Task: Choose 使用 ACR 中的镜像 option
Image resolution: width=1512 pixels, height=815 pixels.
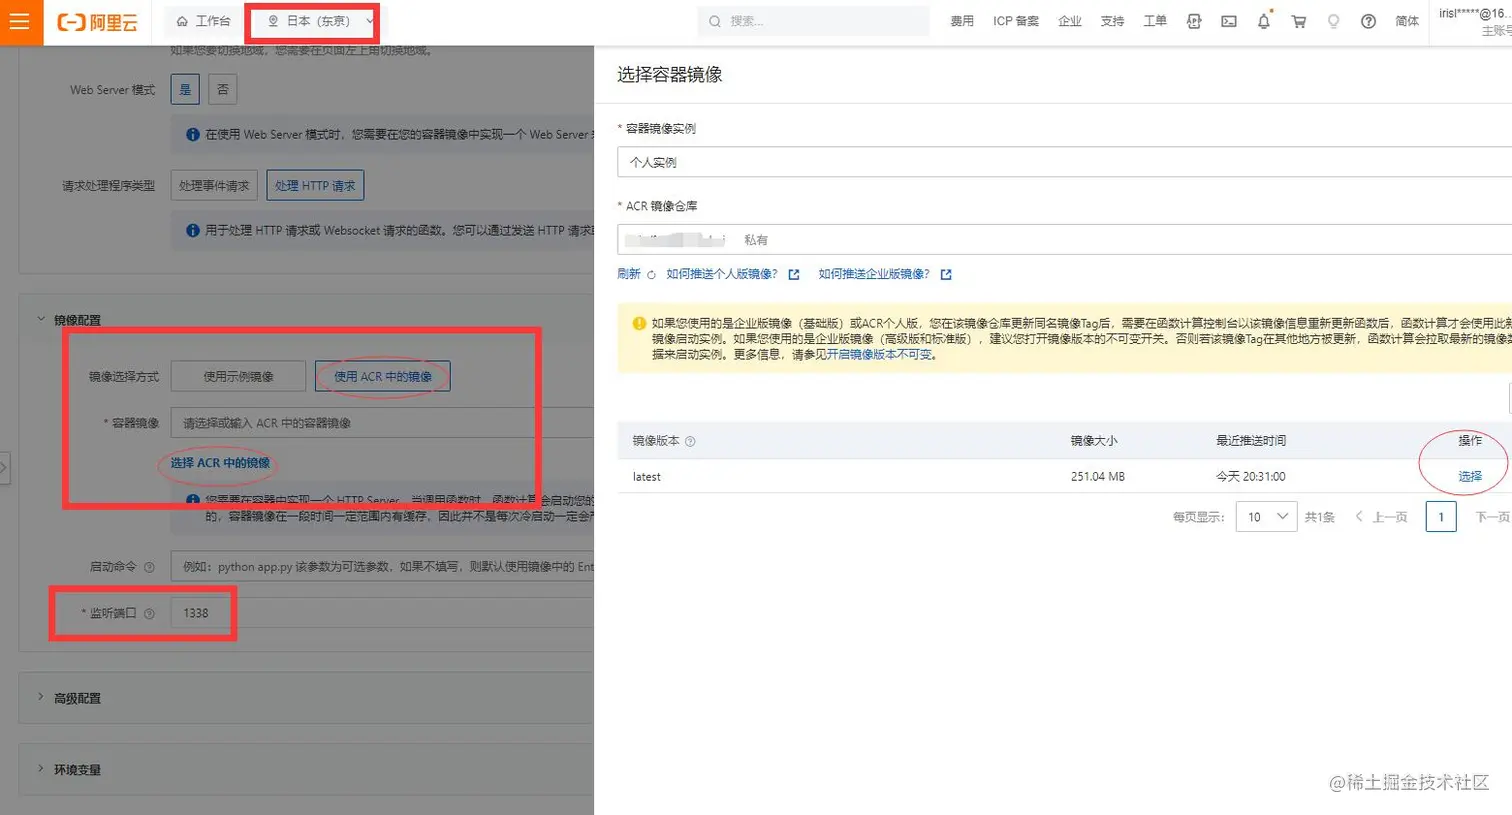Action: 383,376
